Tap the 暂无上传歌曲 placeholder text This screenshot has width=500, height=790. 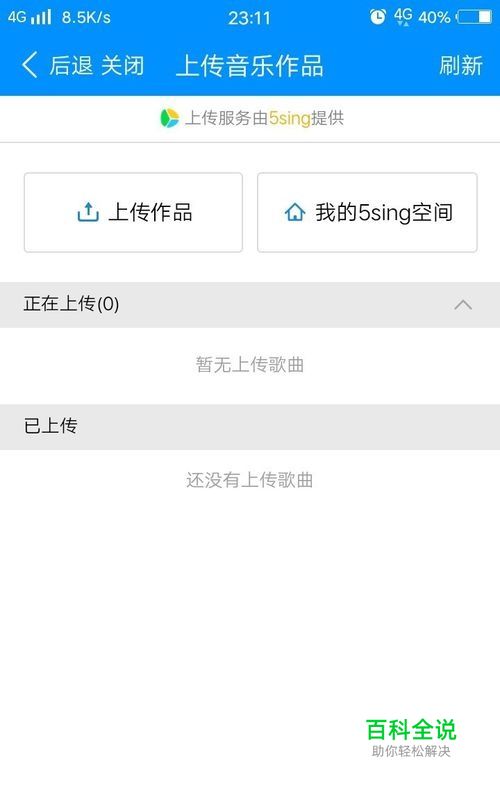click(250, 364)
